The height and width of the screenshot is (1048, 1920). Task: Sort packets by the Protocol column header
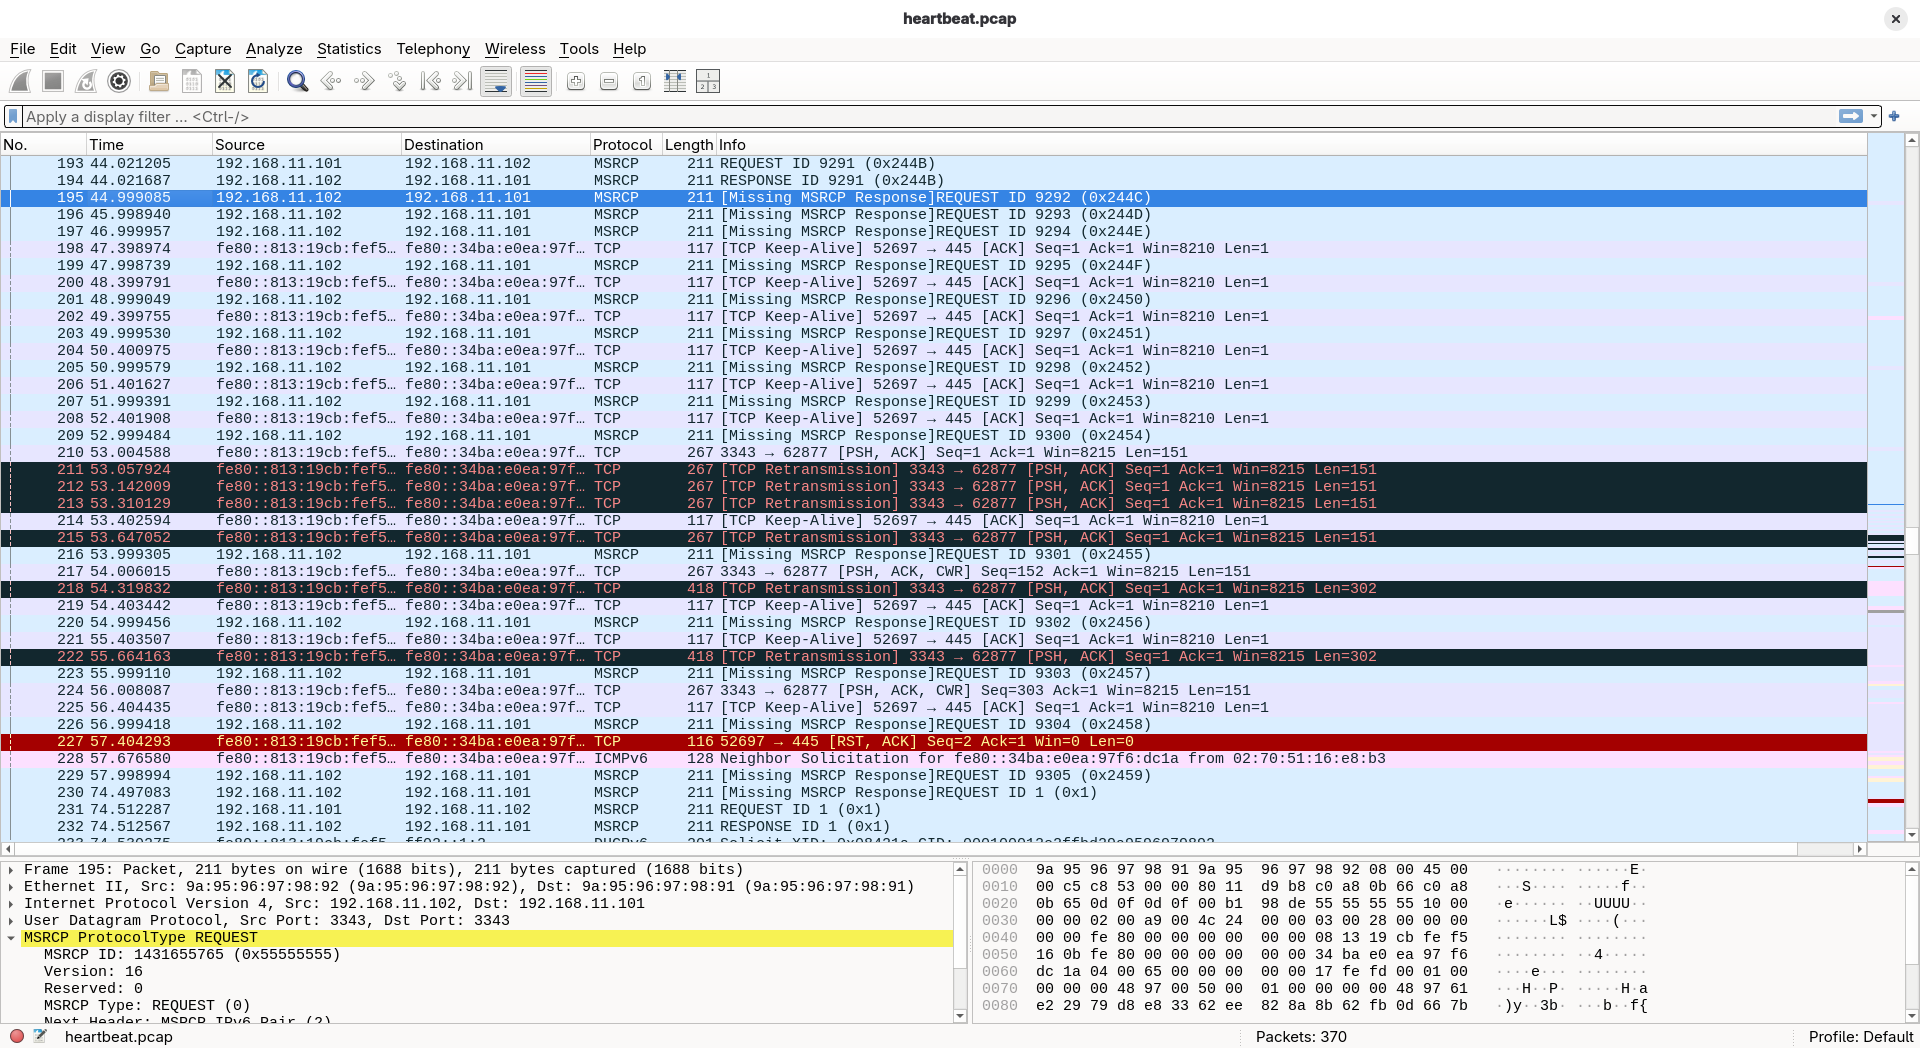click(x=622, y=145)
